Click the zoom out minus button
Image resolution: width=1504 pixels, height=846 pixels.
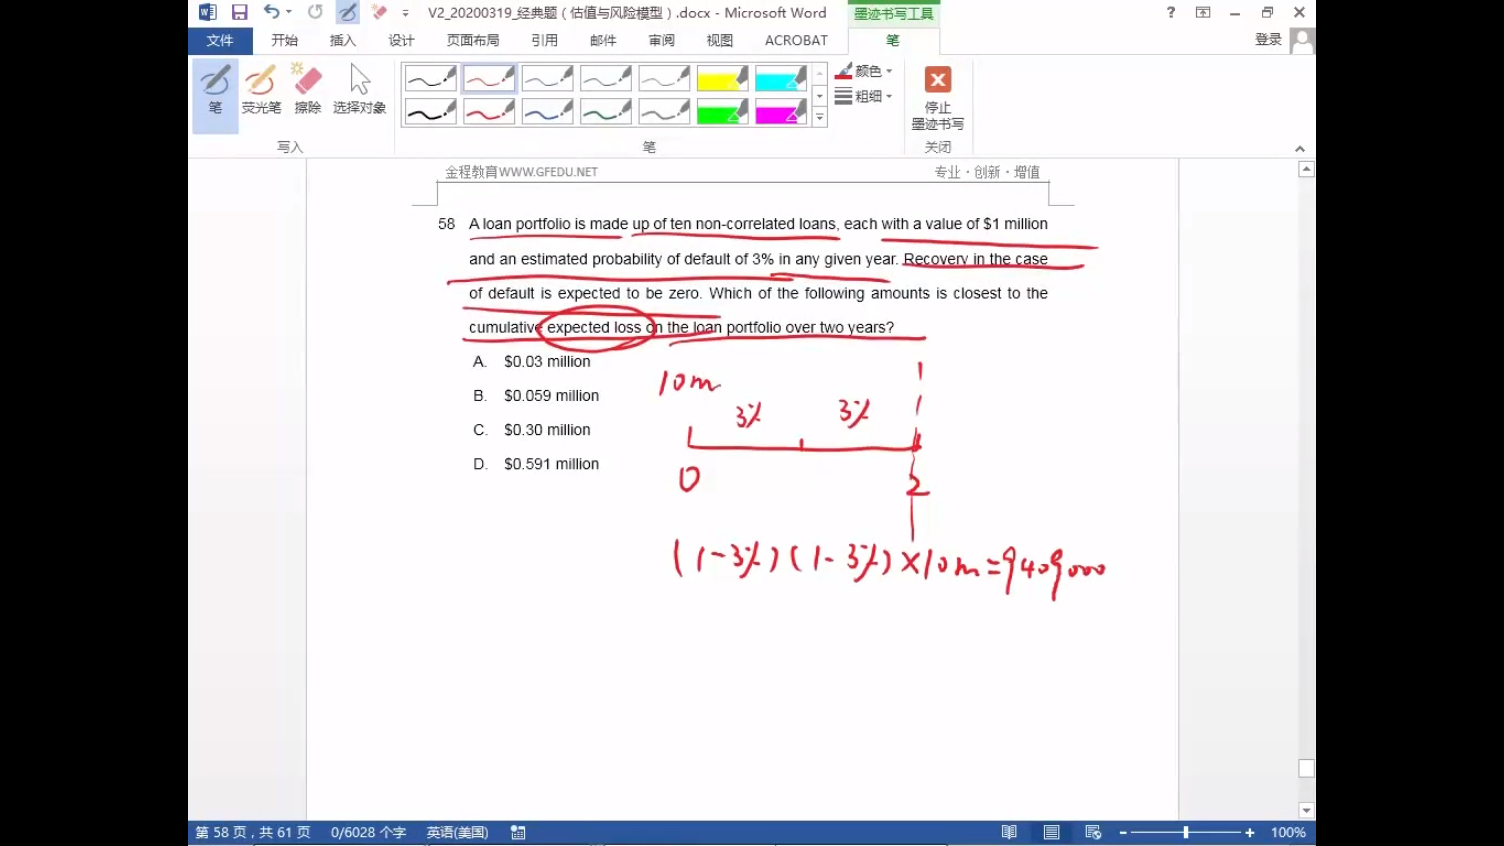click(1123, 832)
